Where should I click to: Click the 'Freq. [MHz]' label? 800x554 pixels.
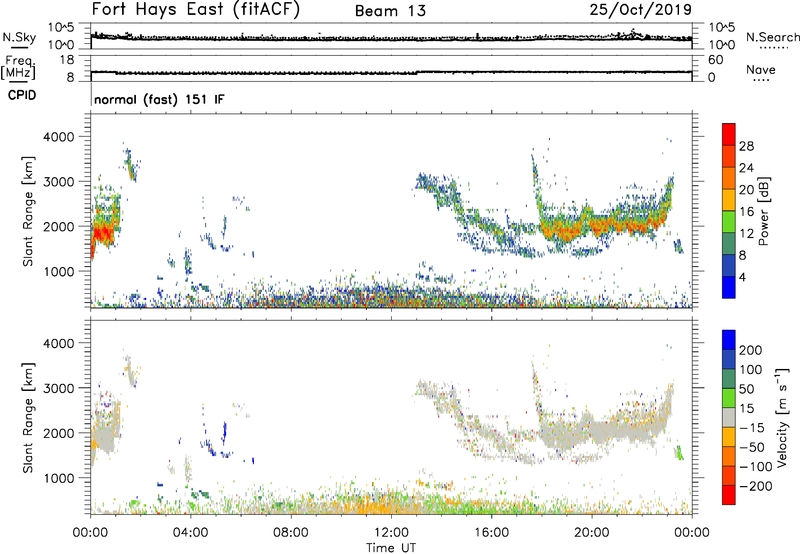point(18,68)
